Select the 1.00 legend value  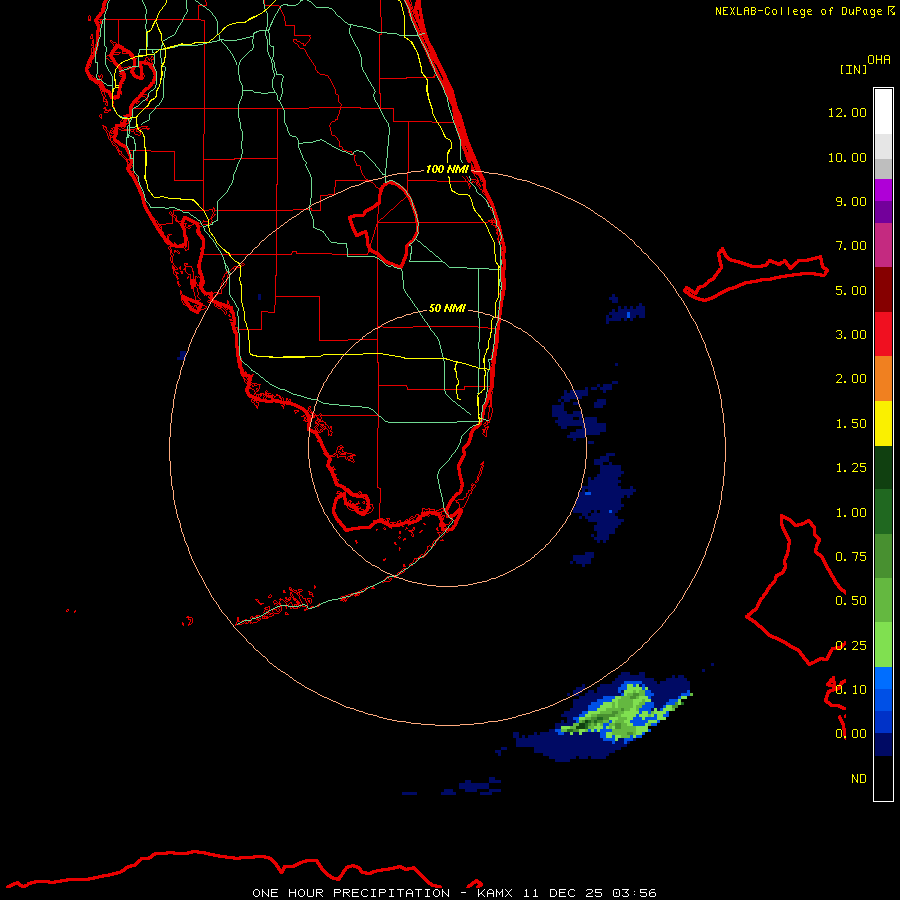pos(851,513)
